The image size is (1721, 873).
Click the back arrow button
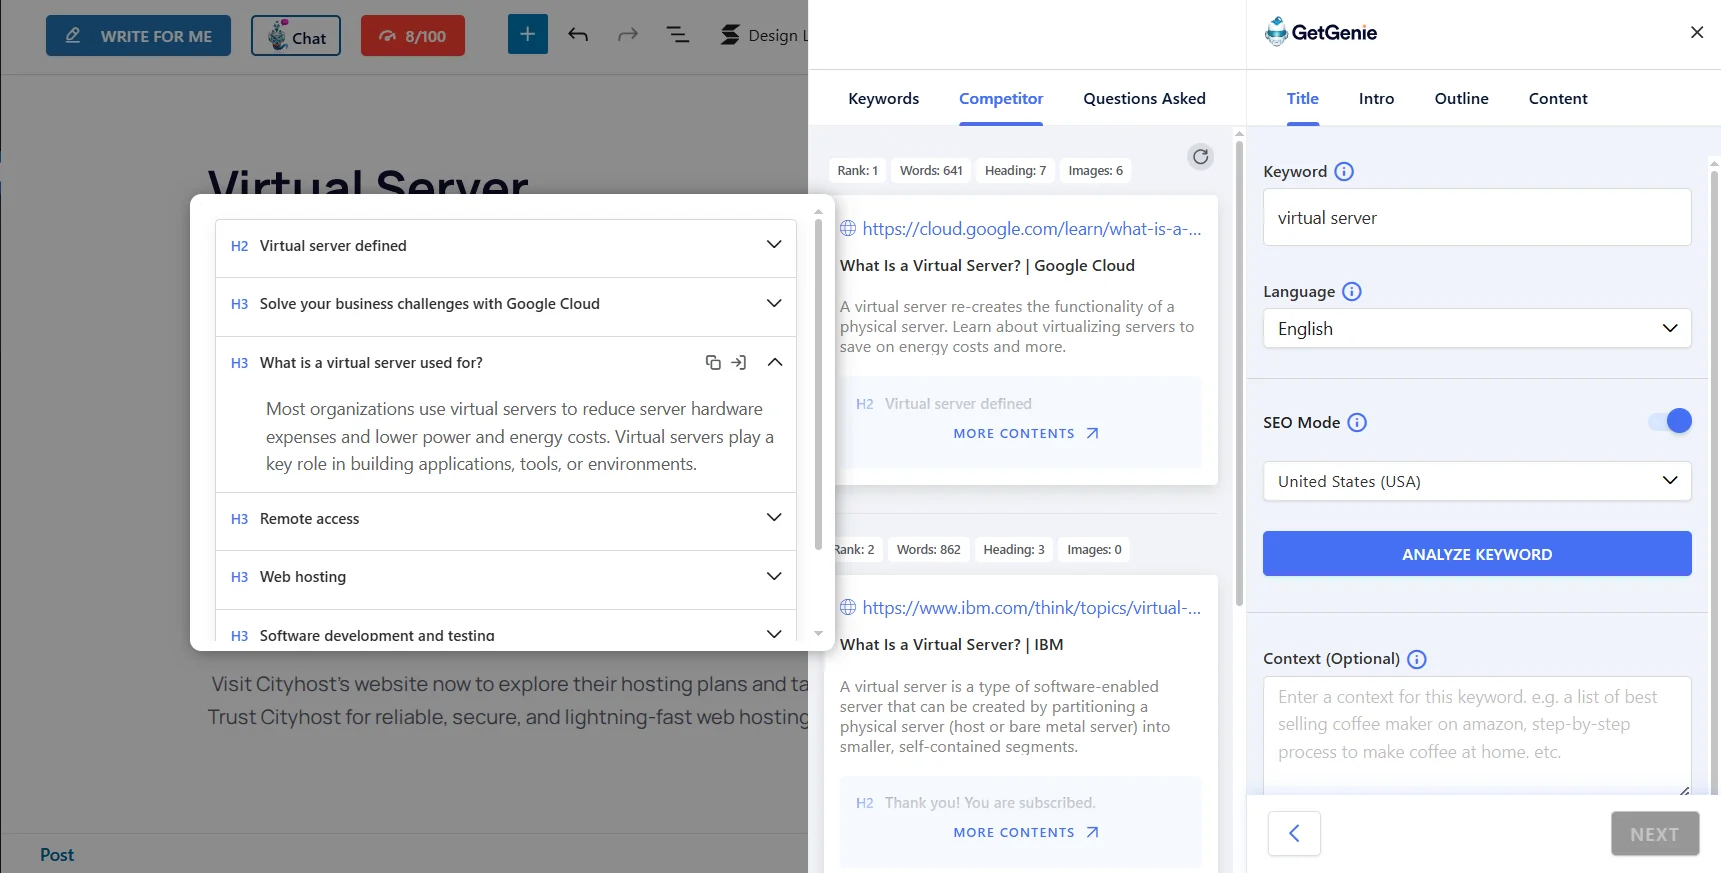(x=1294, y=834)
